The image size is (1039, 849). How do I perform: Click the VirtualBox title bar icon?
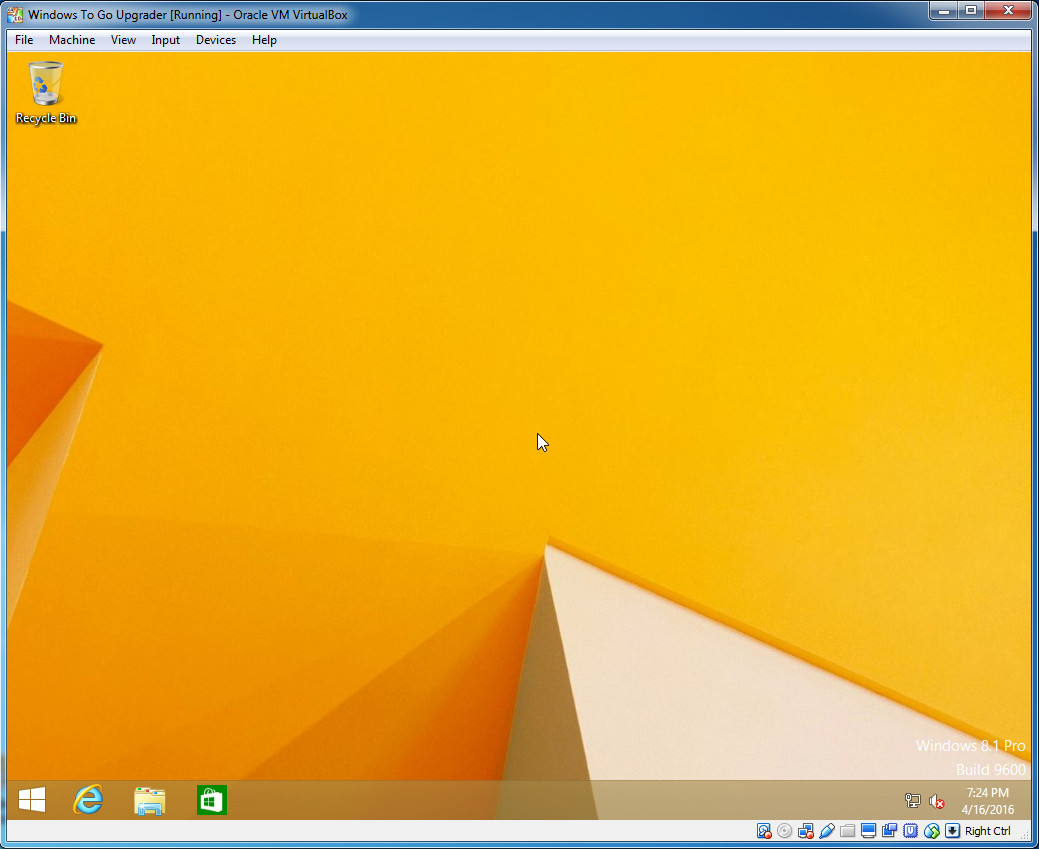coord(15,14)
